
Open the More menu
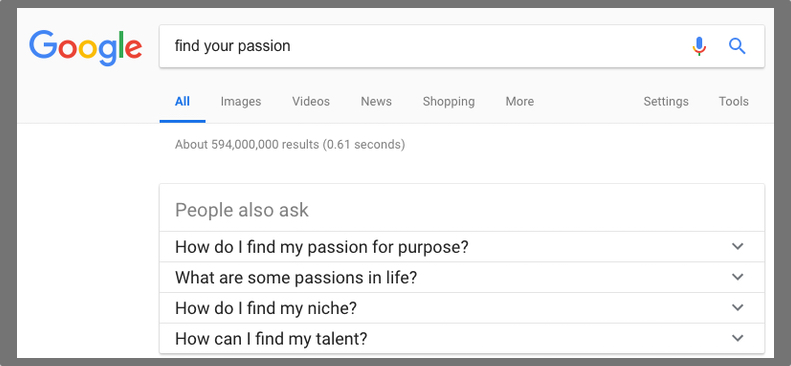point(520,101)
